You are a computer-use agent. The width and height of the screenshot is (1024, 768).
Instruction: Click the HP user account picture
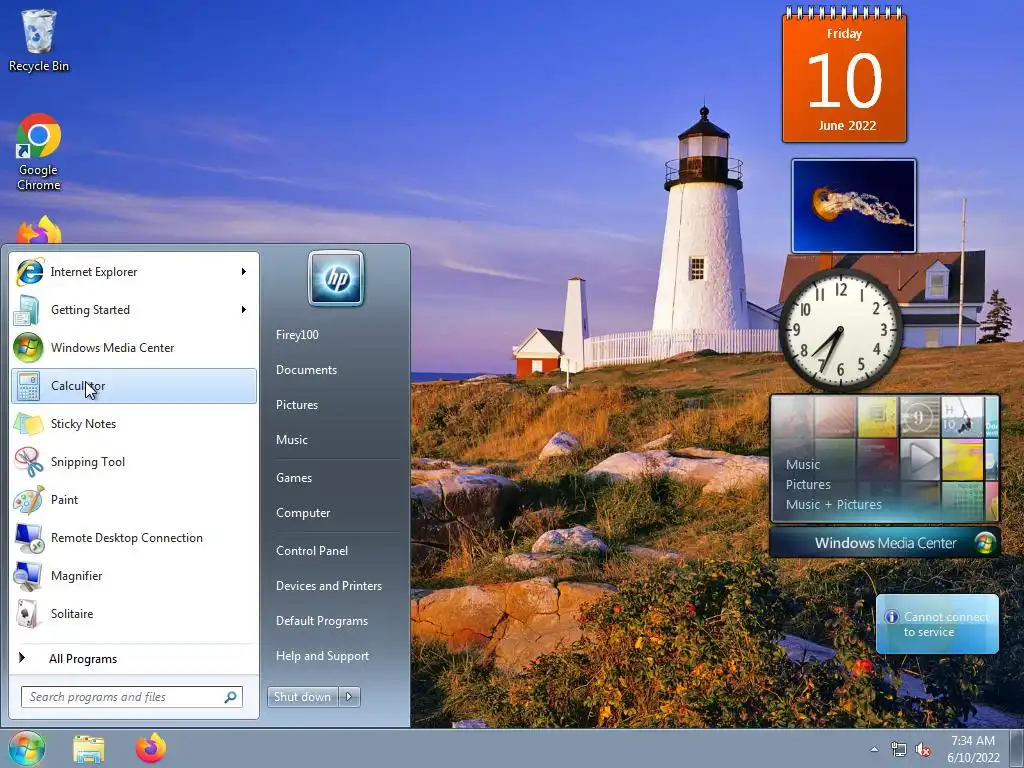pyautogui.click(x=336, y=279)
